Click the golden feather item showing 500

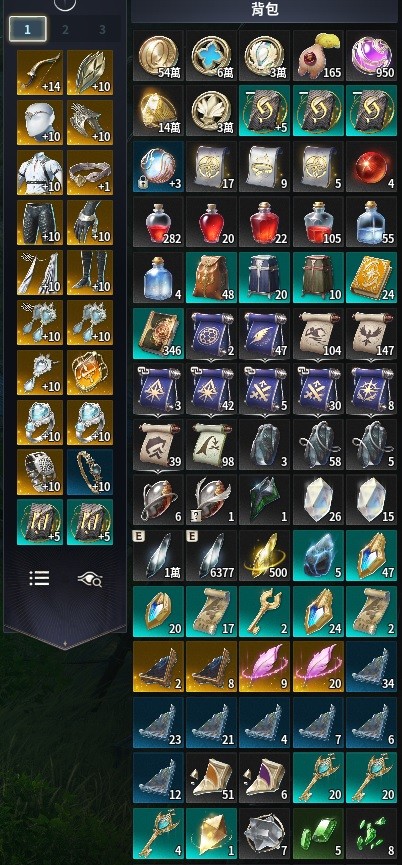pos(264,555)
